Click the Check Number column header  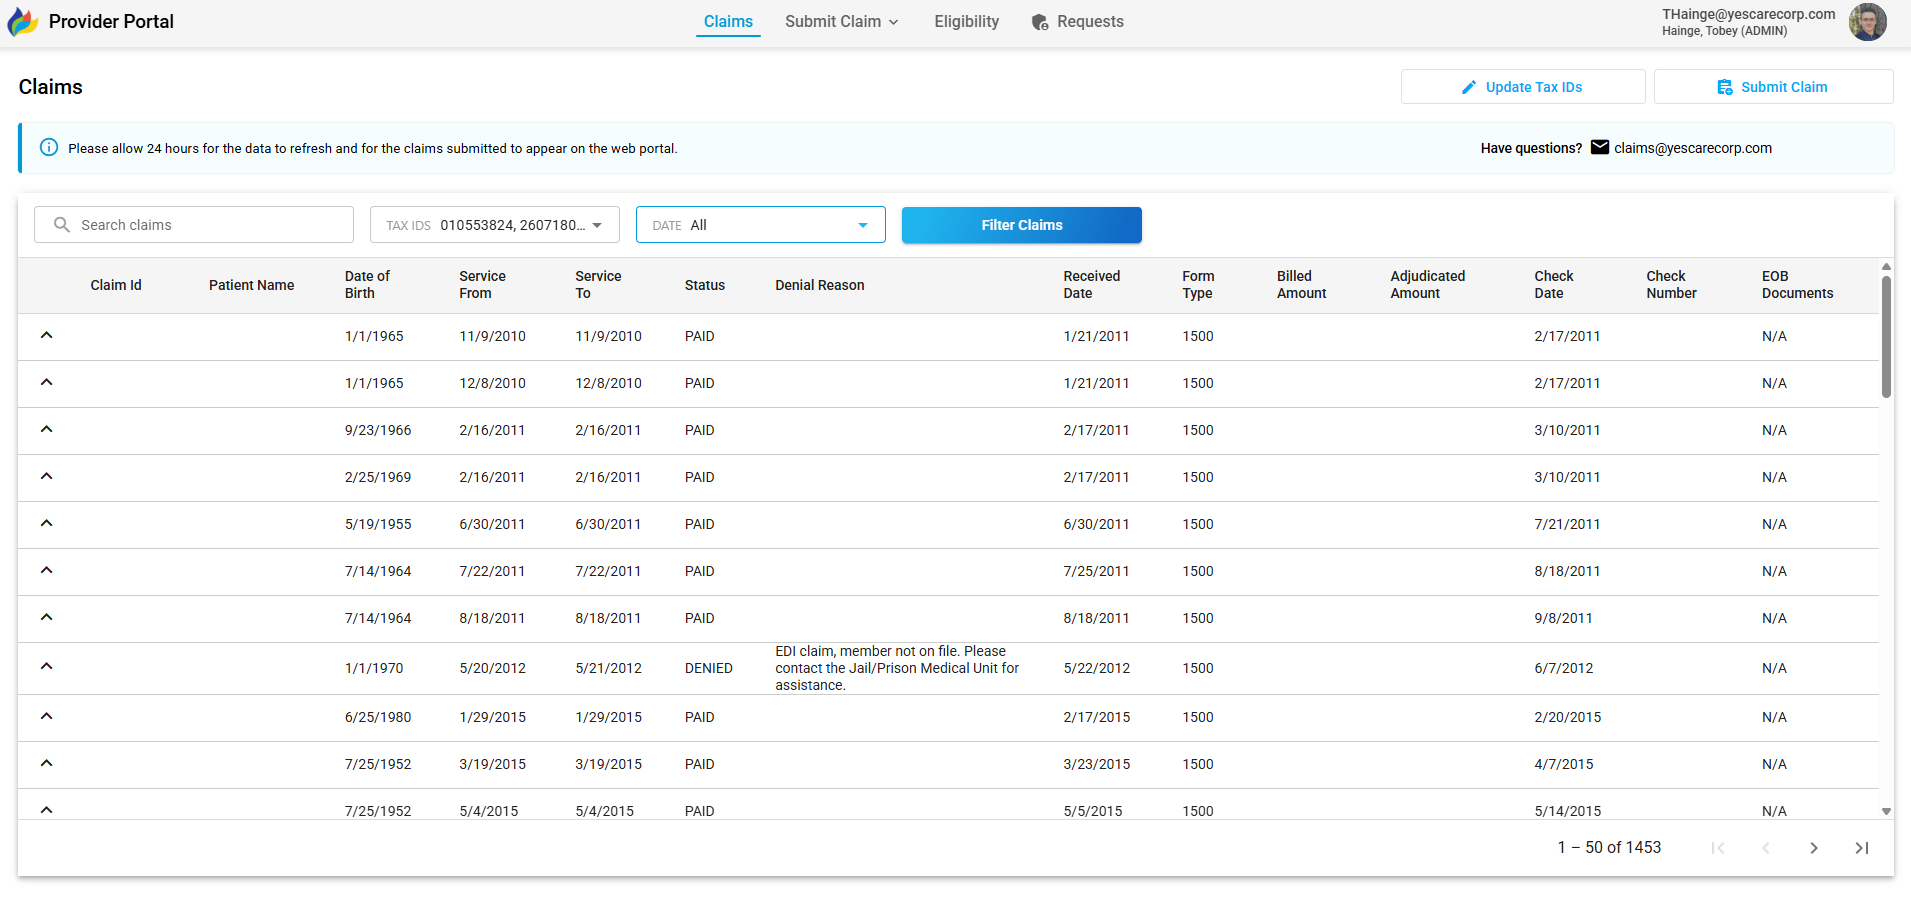point(1672,285)
